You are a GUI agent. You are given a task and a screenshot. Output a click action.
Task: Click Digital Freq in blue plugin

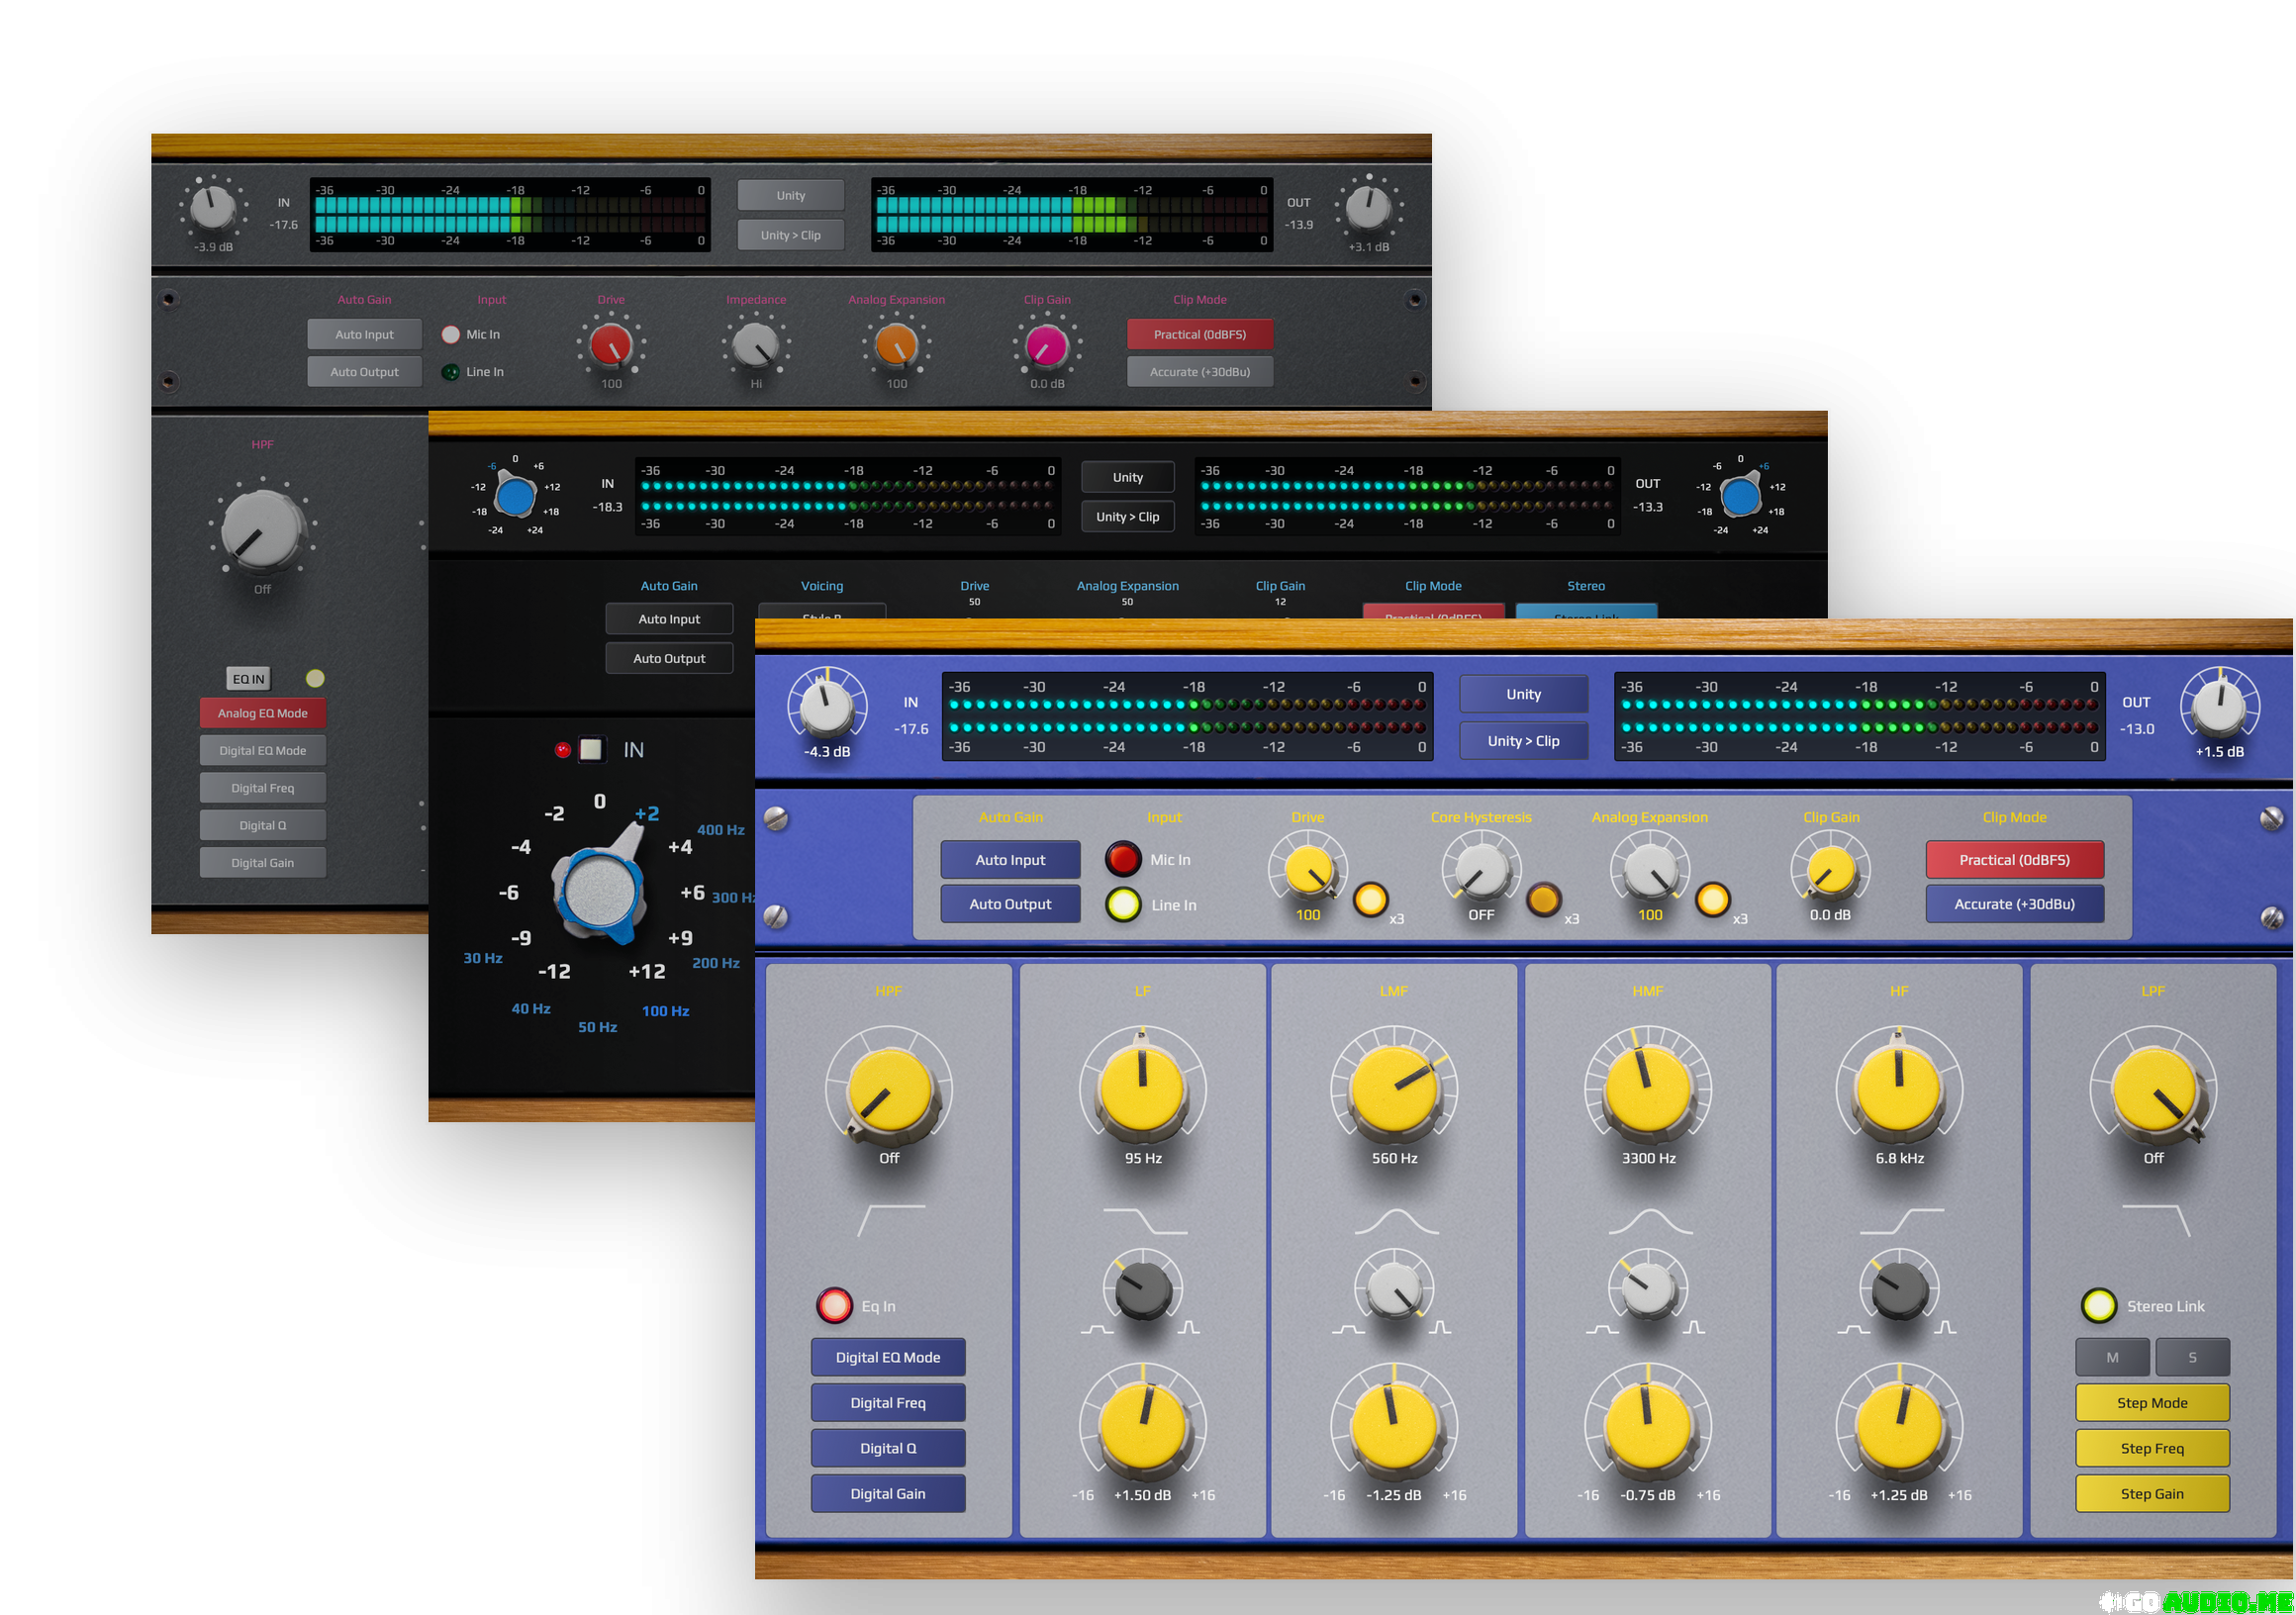tap(888, 1403)
